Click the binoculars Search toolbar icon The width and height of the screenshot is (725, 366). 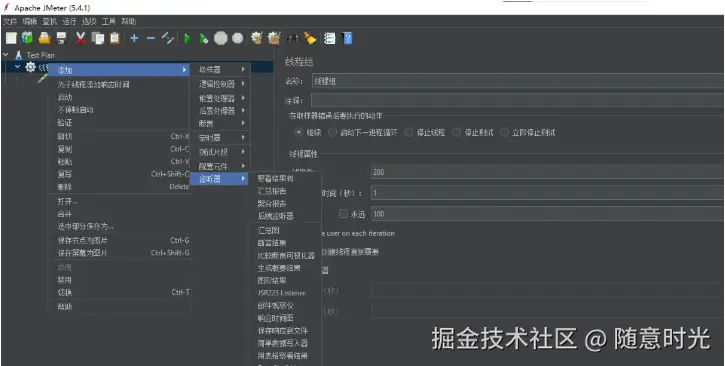(x=293, y=38)
